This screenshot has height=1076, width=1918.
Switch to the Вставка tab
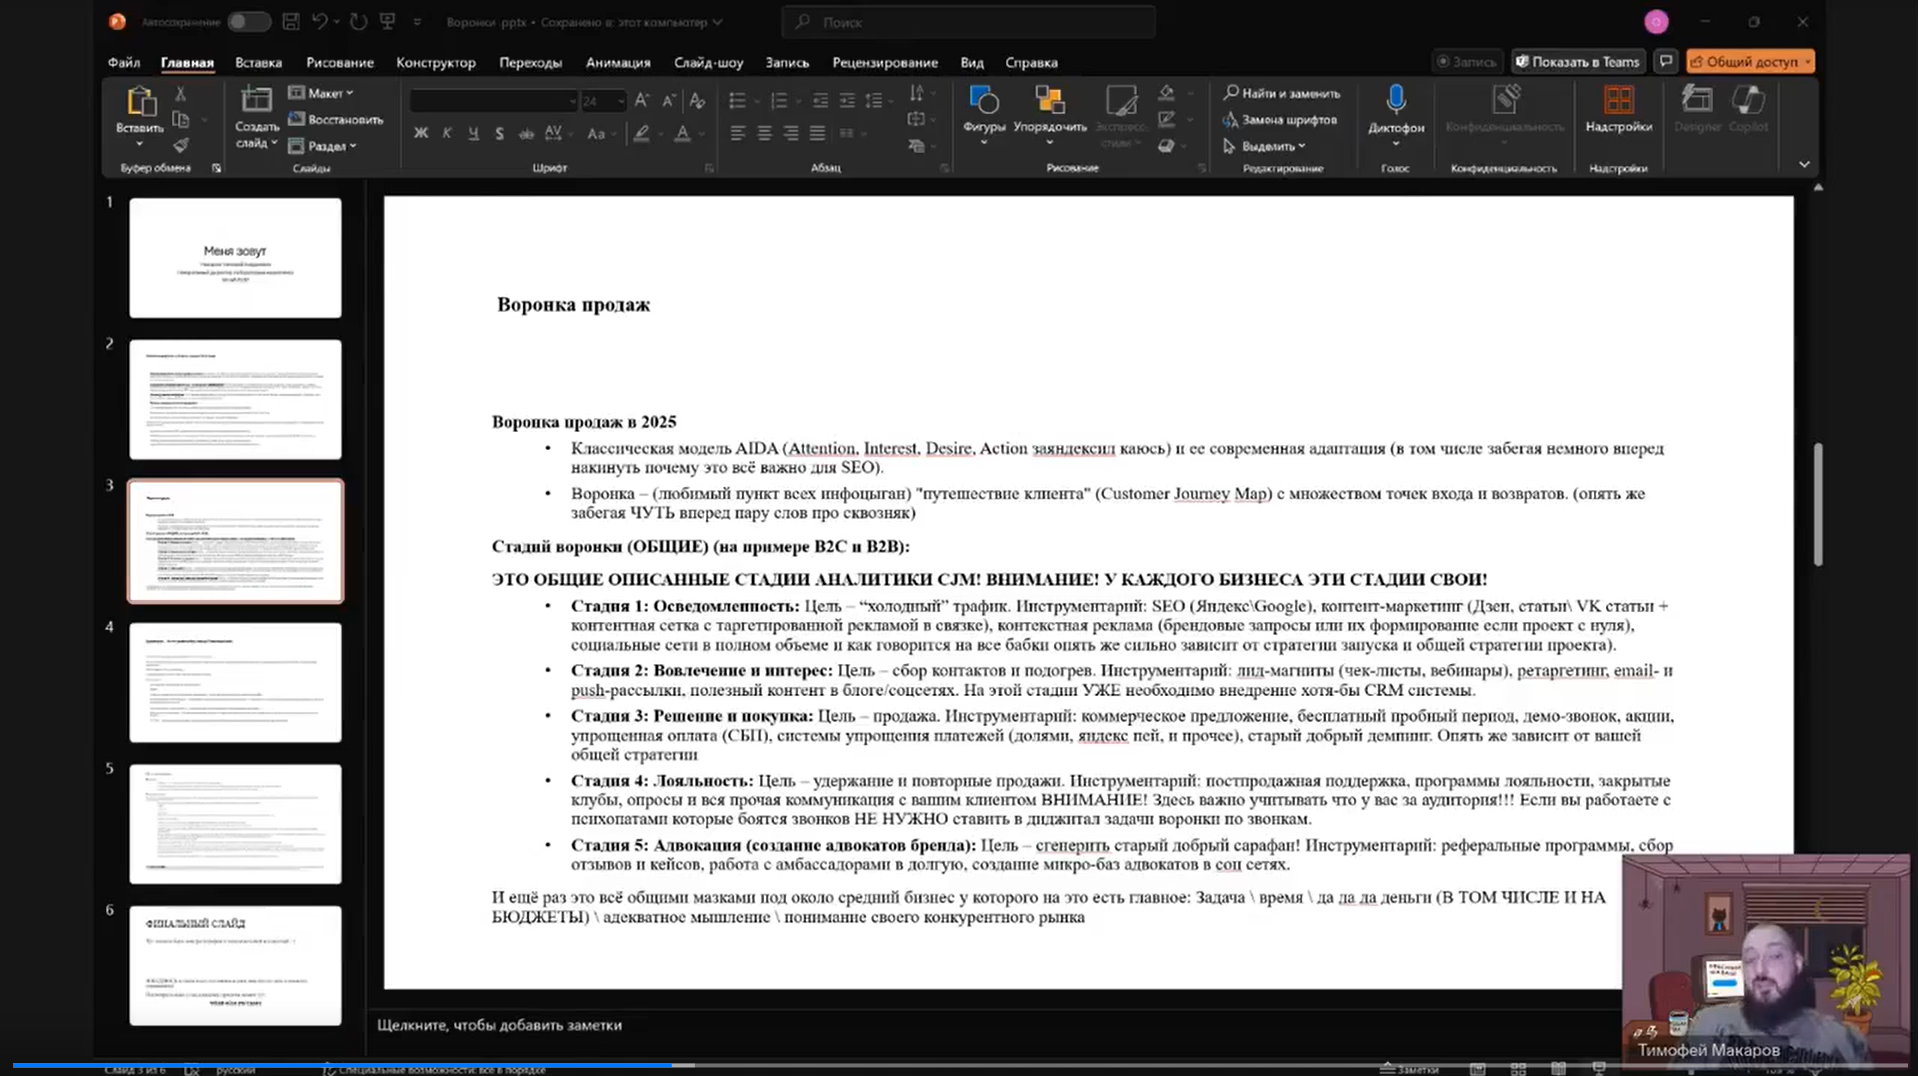click(x=258, y=62)
